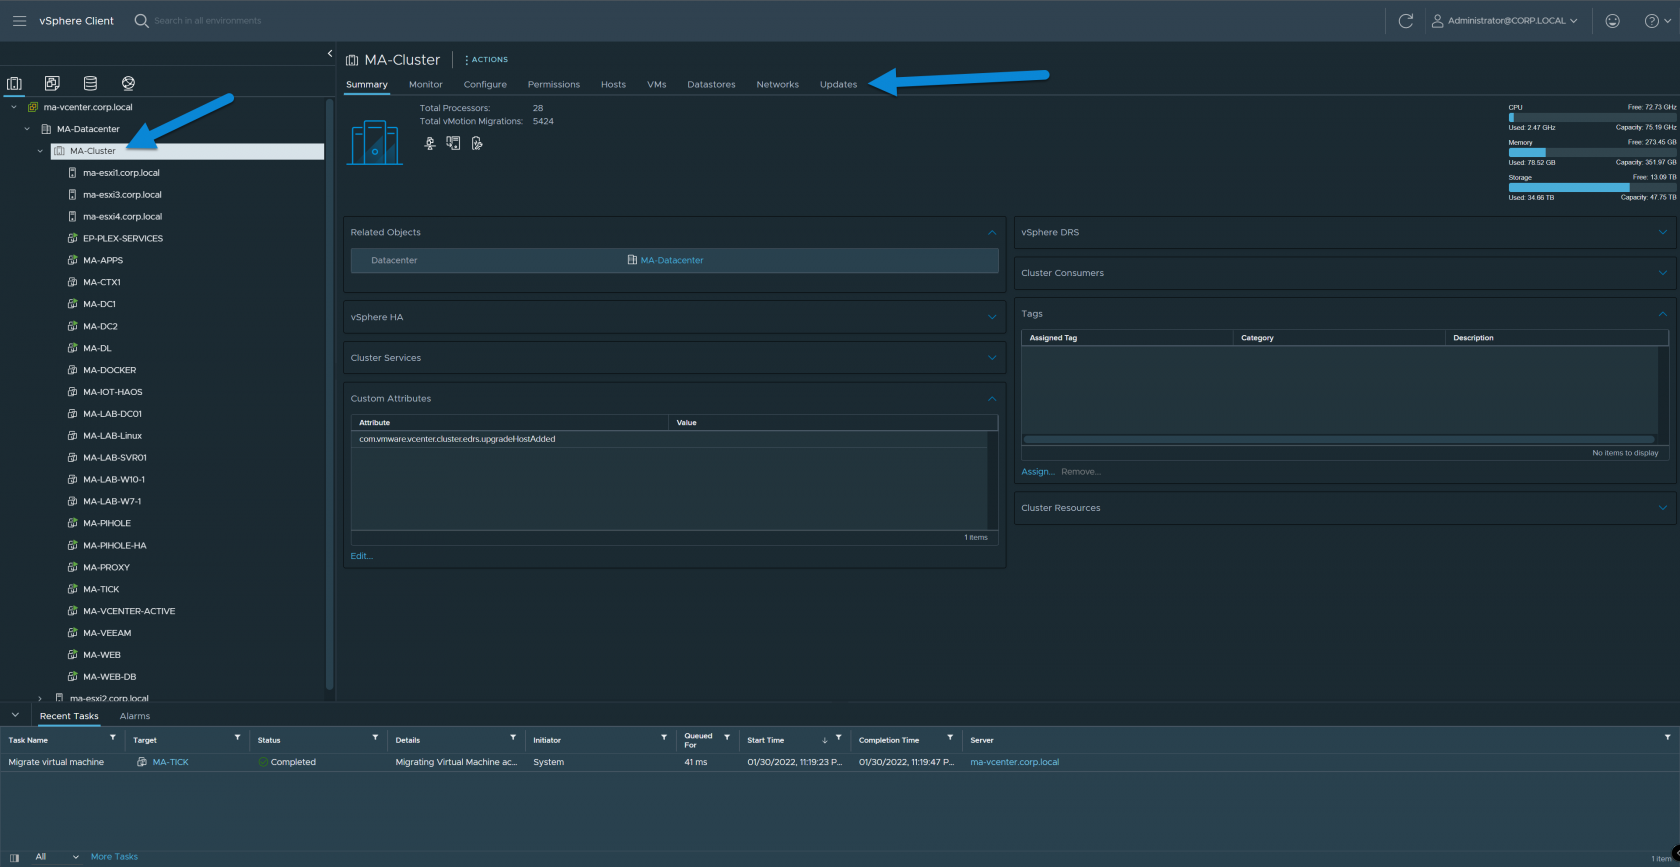The height and width of the screenshot is (867, 1680).
Task: Sort by the Start Time column header
Action: coord(766,740)
